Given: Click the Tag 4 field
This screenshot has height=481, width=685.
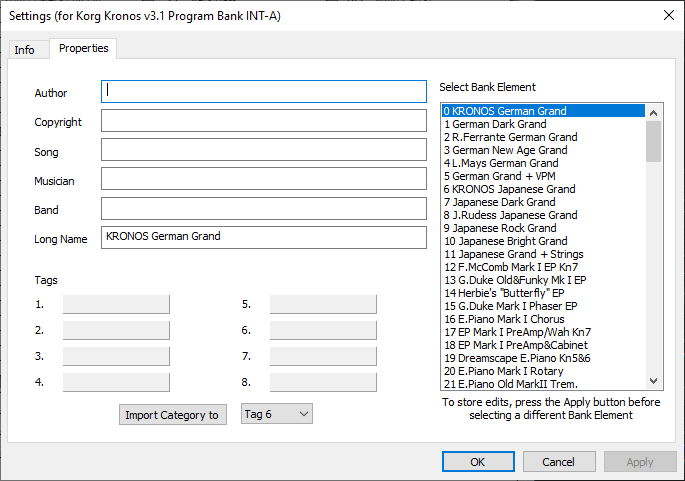Looking at the screenshot, I should pos(116,382).
